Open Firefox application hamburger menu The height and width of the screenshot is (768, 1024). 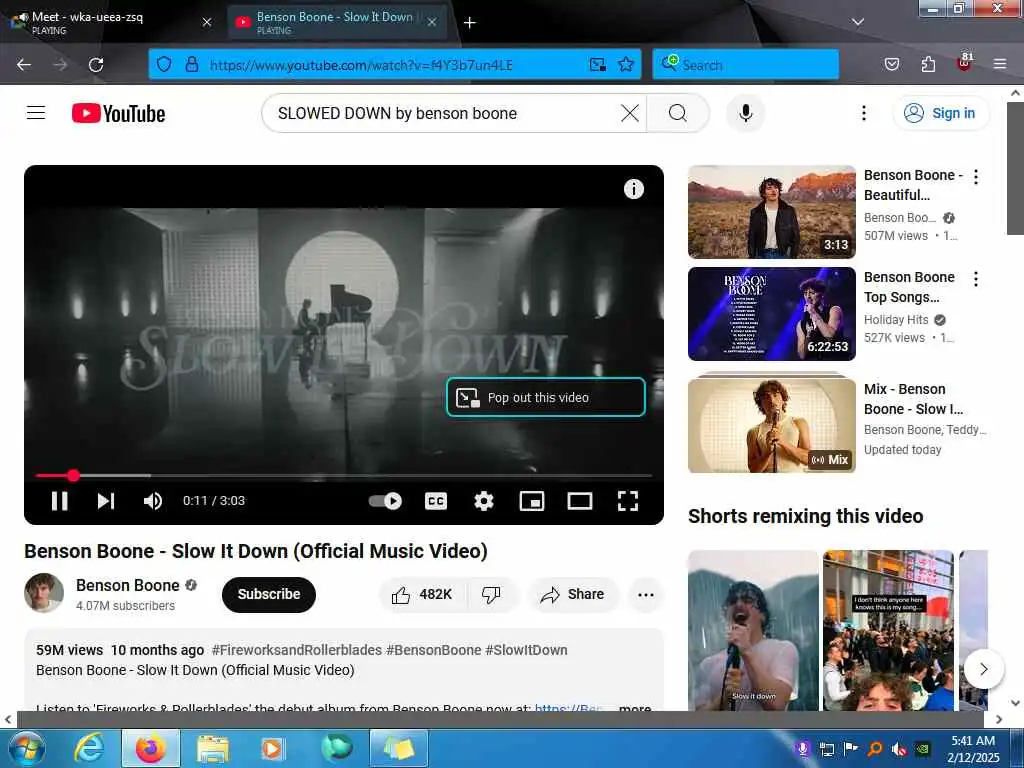pyautogui.click(x=999, y=65)
